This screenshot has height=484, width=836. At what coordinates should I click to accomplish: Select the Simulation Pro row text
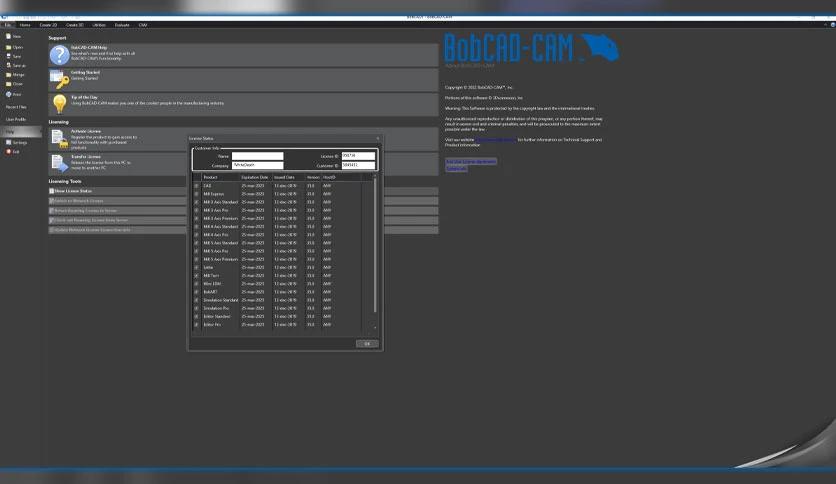(216, 308)
